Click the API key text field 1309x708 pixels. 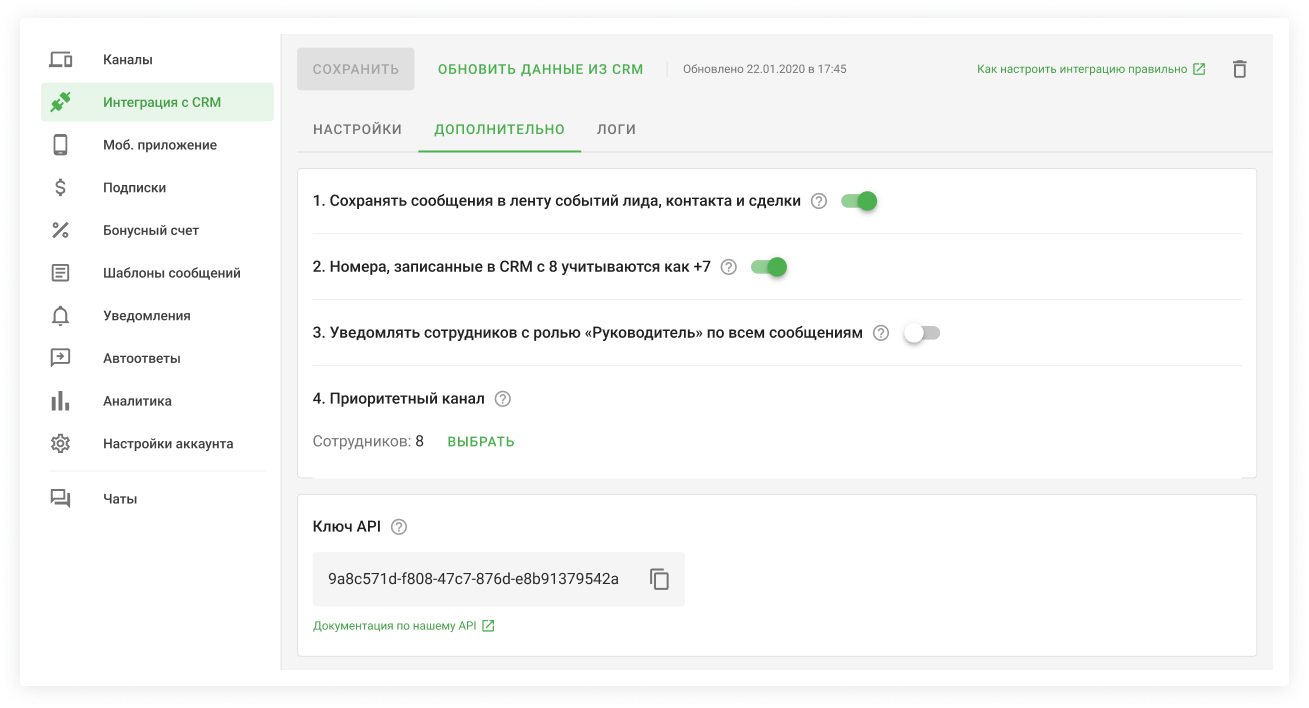[x=473, y=579]
